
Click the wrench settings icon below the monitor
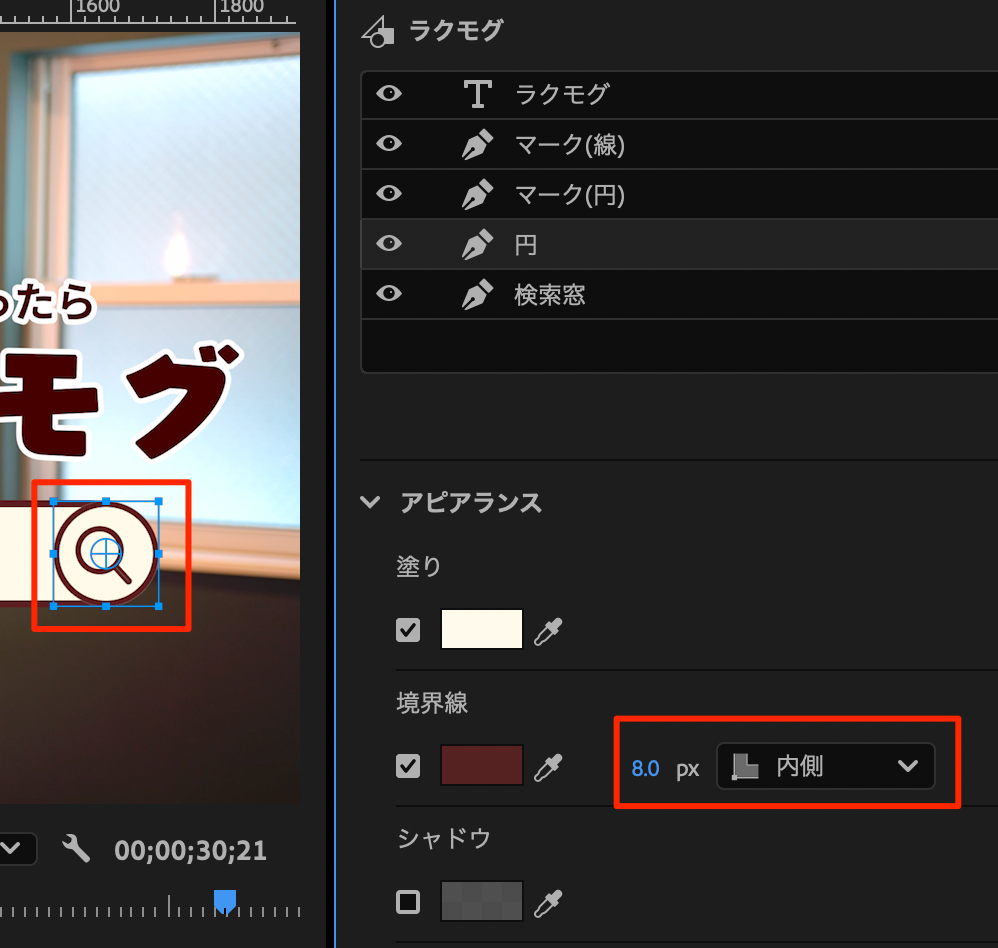76,850
